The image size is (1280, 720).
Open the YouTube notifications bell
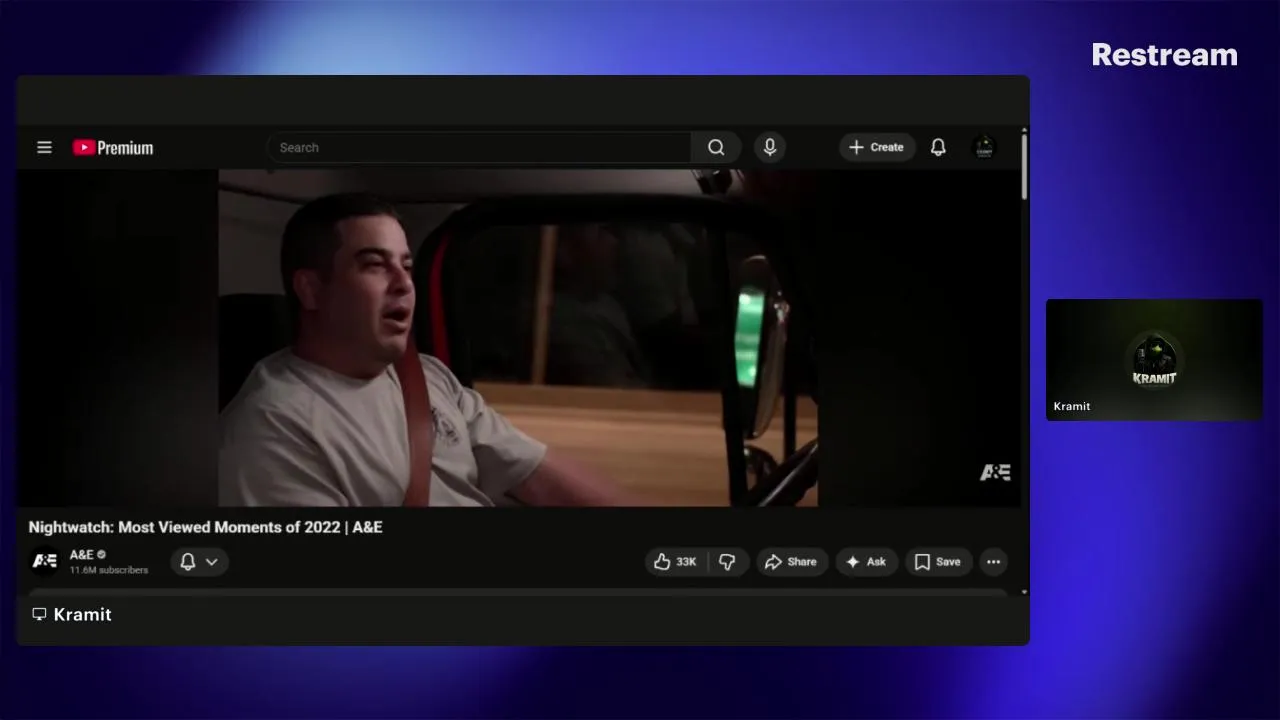[938, 147]
